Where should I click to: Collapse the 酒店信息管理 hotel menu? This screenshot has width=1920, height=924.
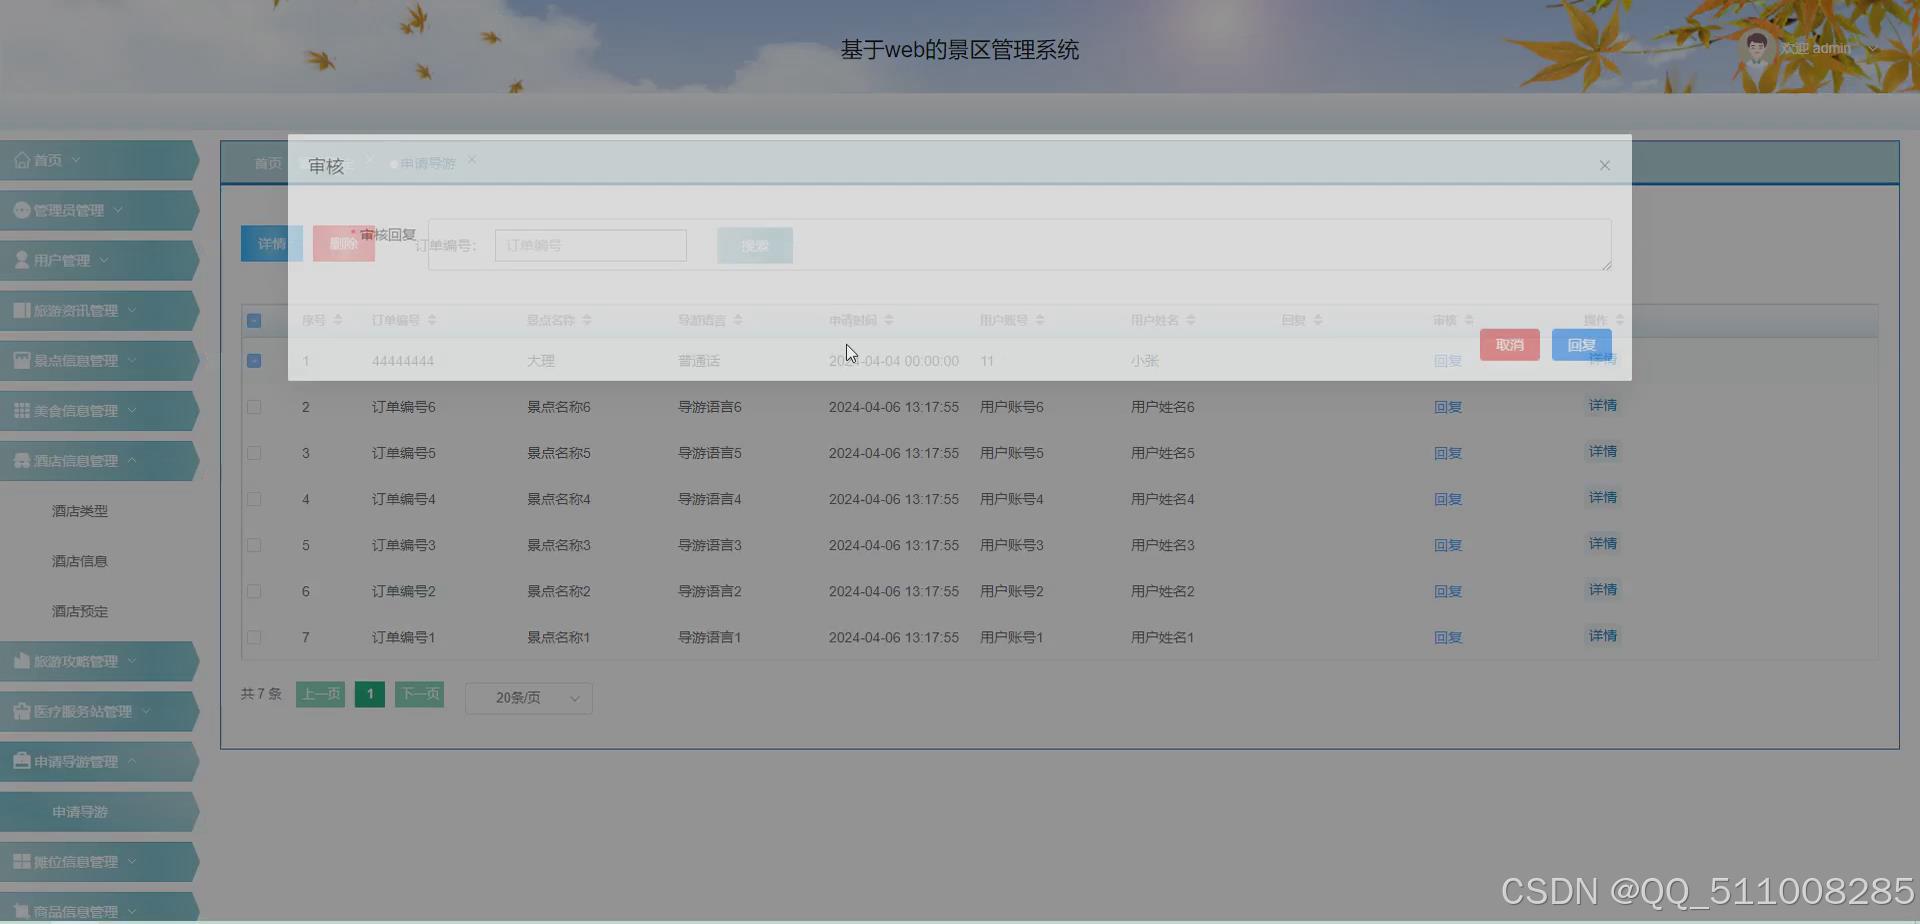pos(80,460)
